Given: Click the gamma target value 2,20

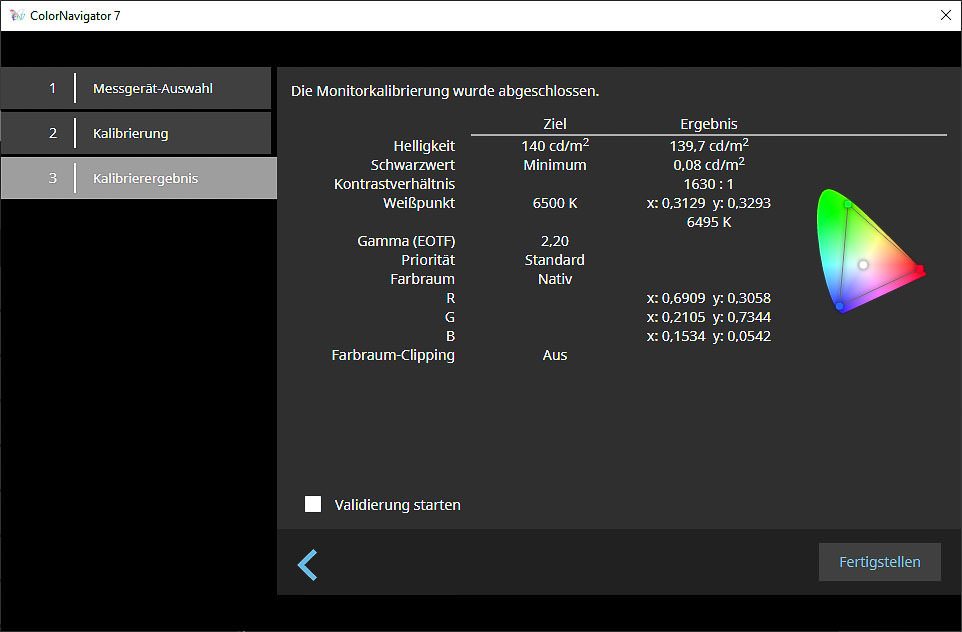Looking at the screenshot, I should click(555, 241).
